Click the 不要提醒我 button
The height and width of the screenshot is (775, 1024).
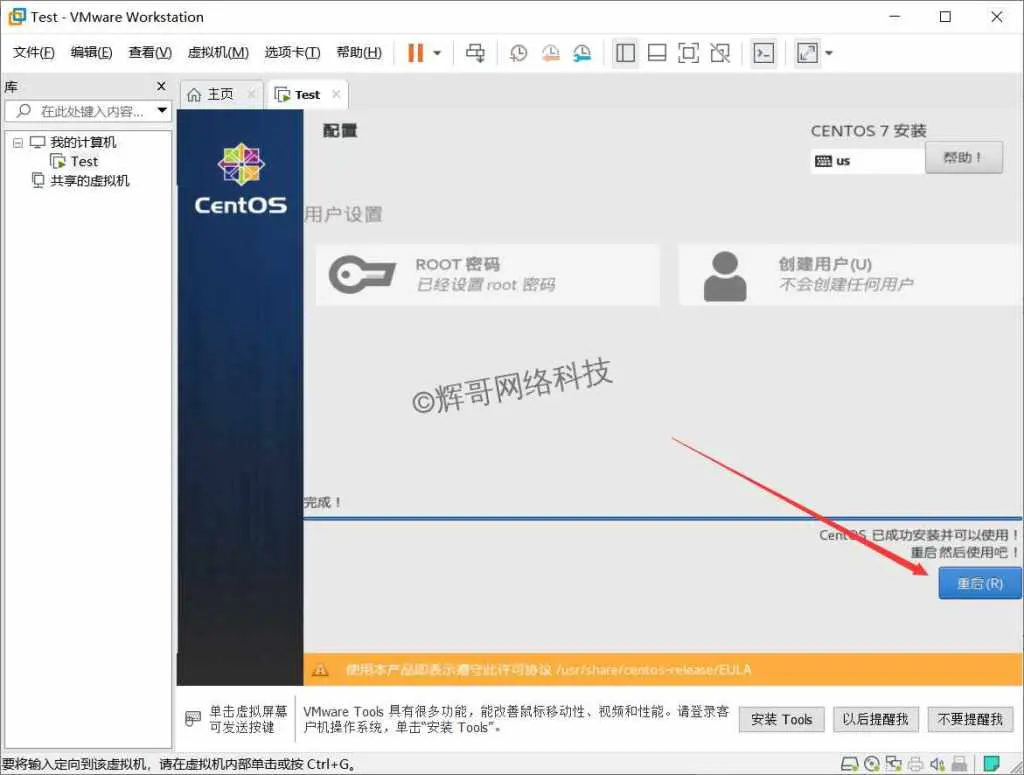970,720
